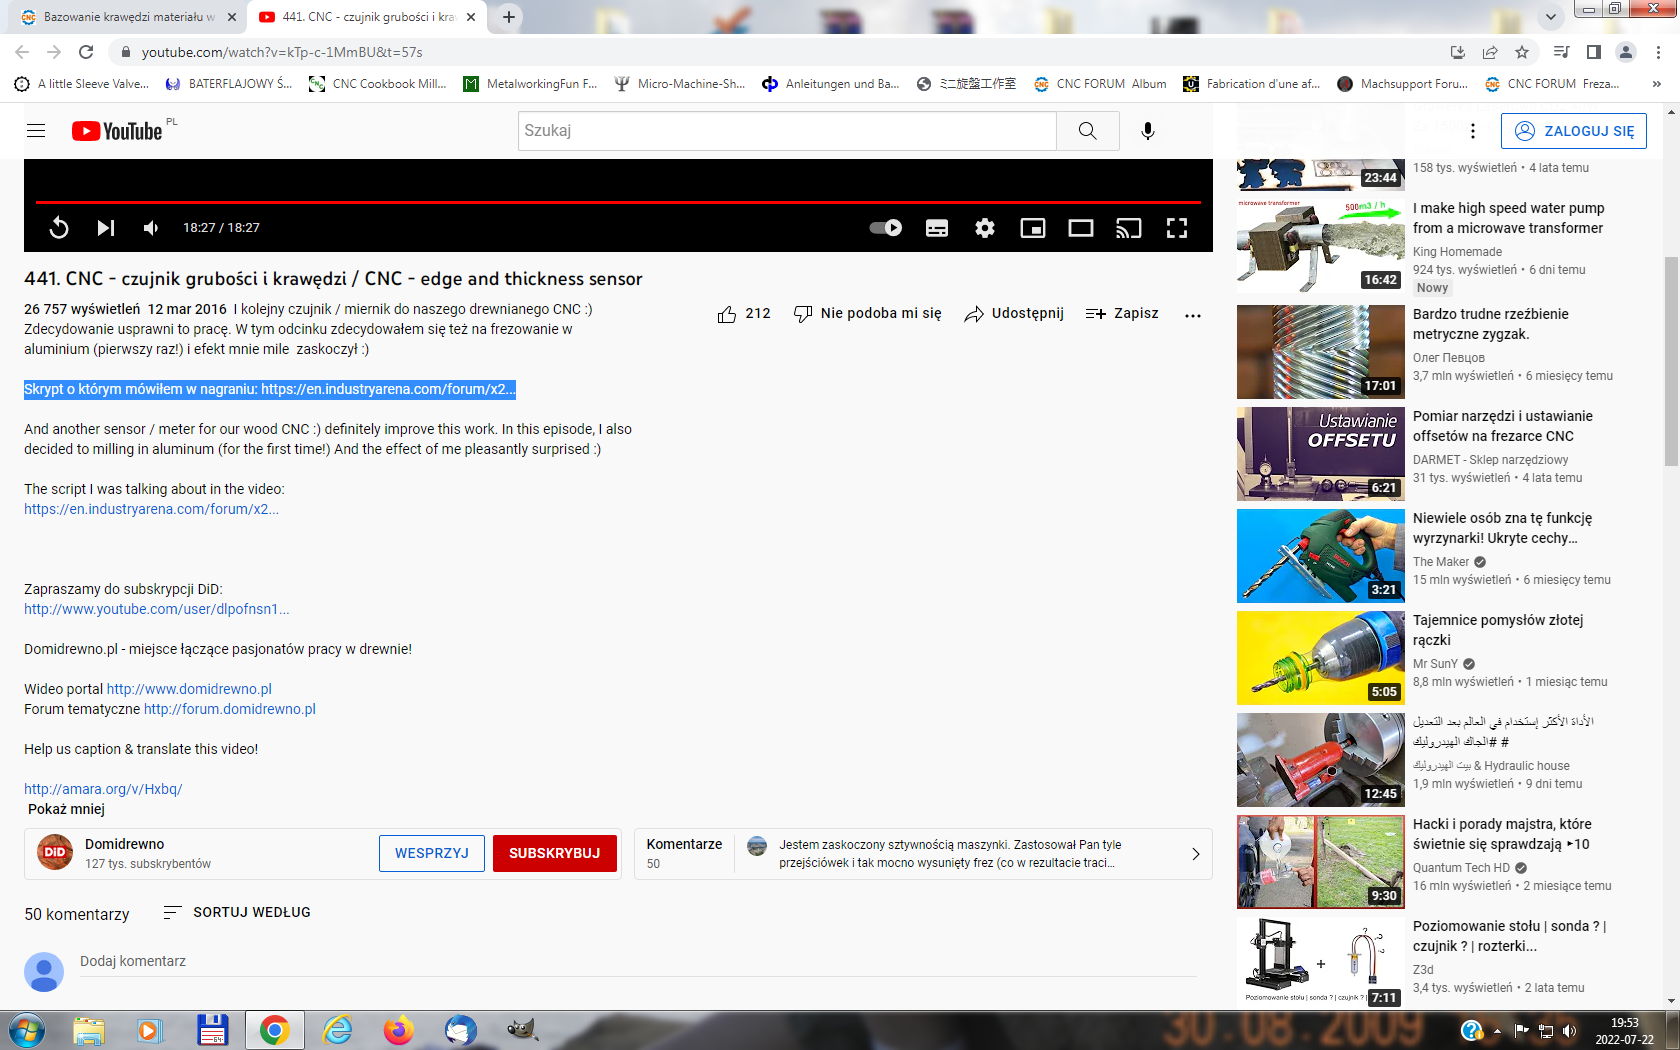Open Chrome three-dot main menu
The image size is (1680, 1050).
[x=1659, y=52]
